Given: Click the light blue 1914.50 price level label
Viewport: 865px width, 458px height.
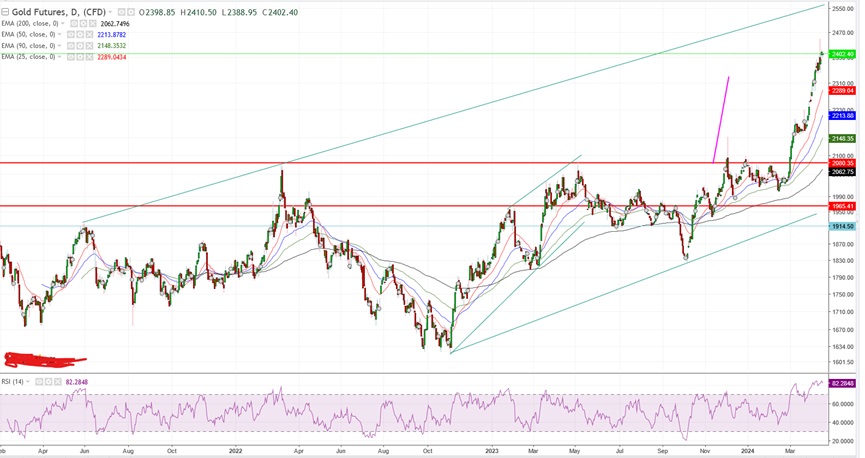Looking at the screenshot, I should point(843,226).
